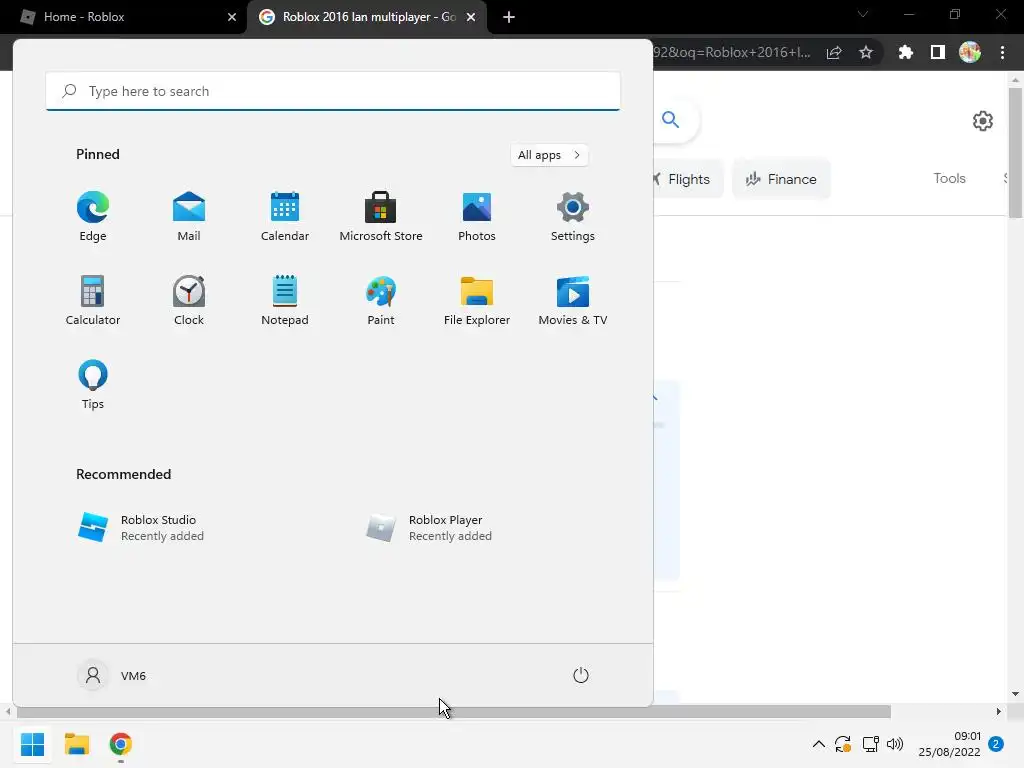Click the Google search magnifier button
1024x768 pixels.
click(671, 120)
